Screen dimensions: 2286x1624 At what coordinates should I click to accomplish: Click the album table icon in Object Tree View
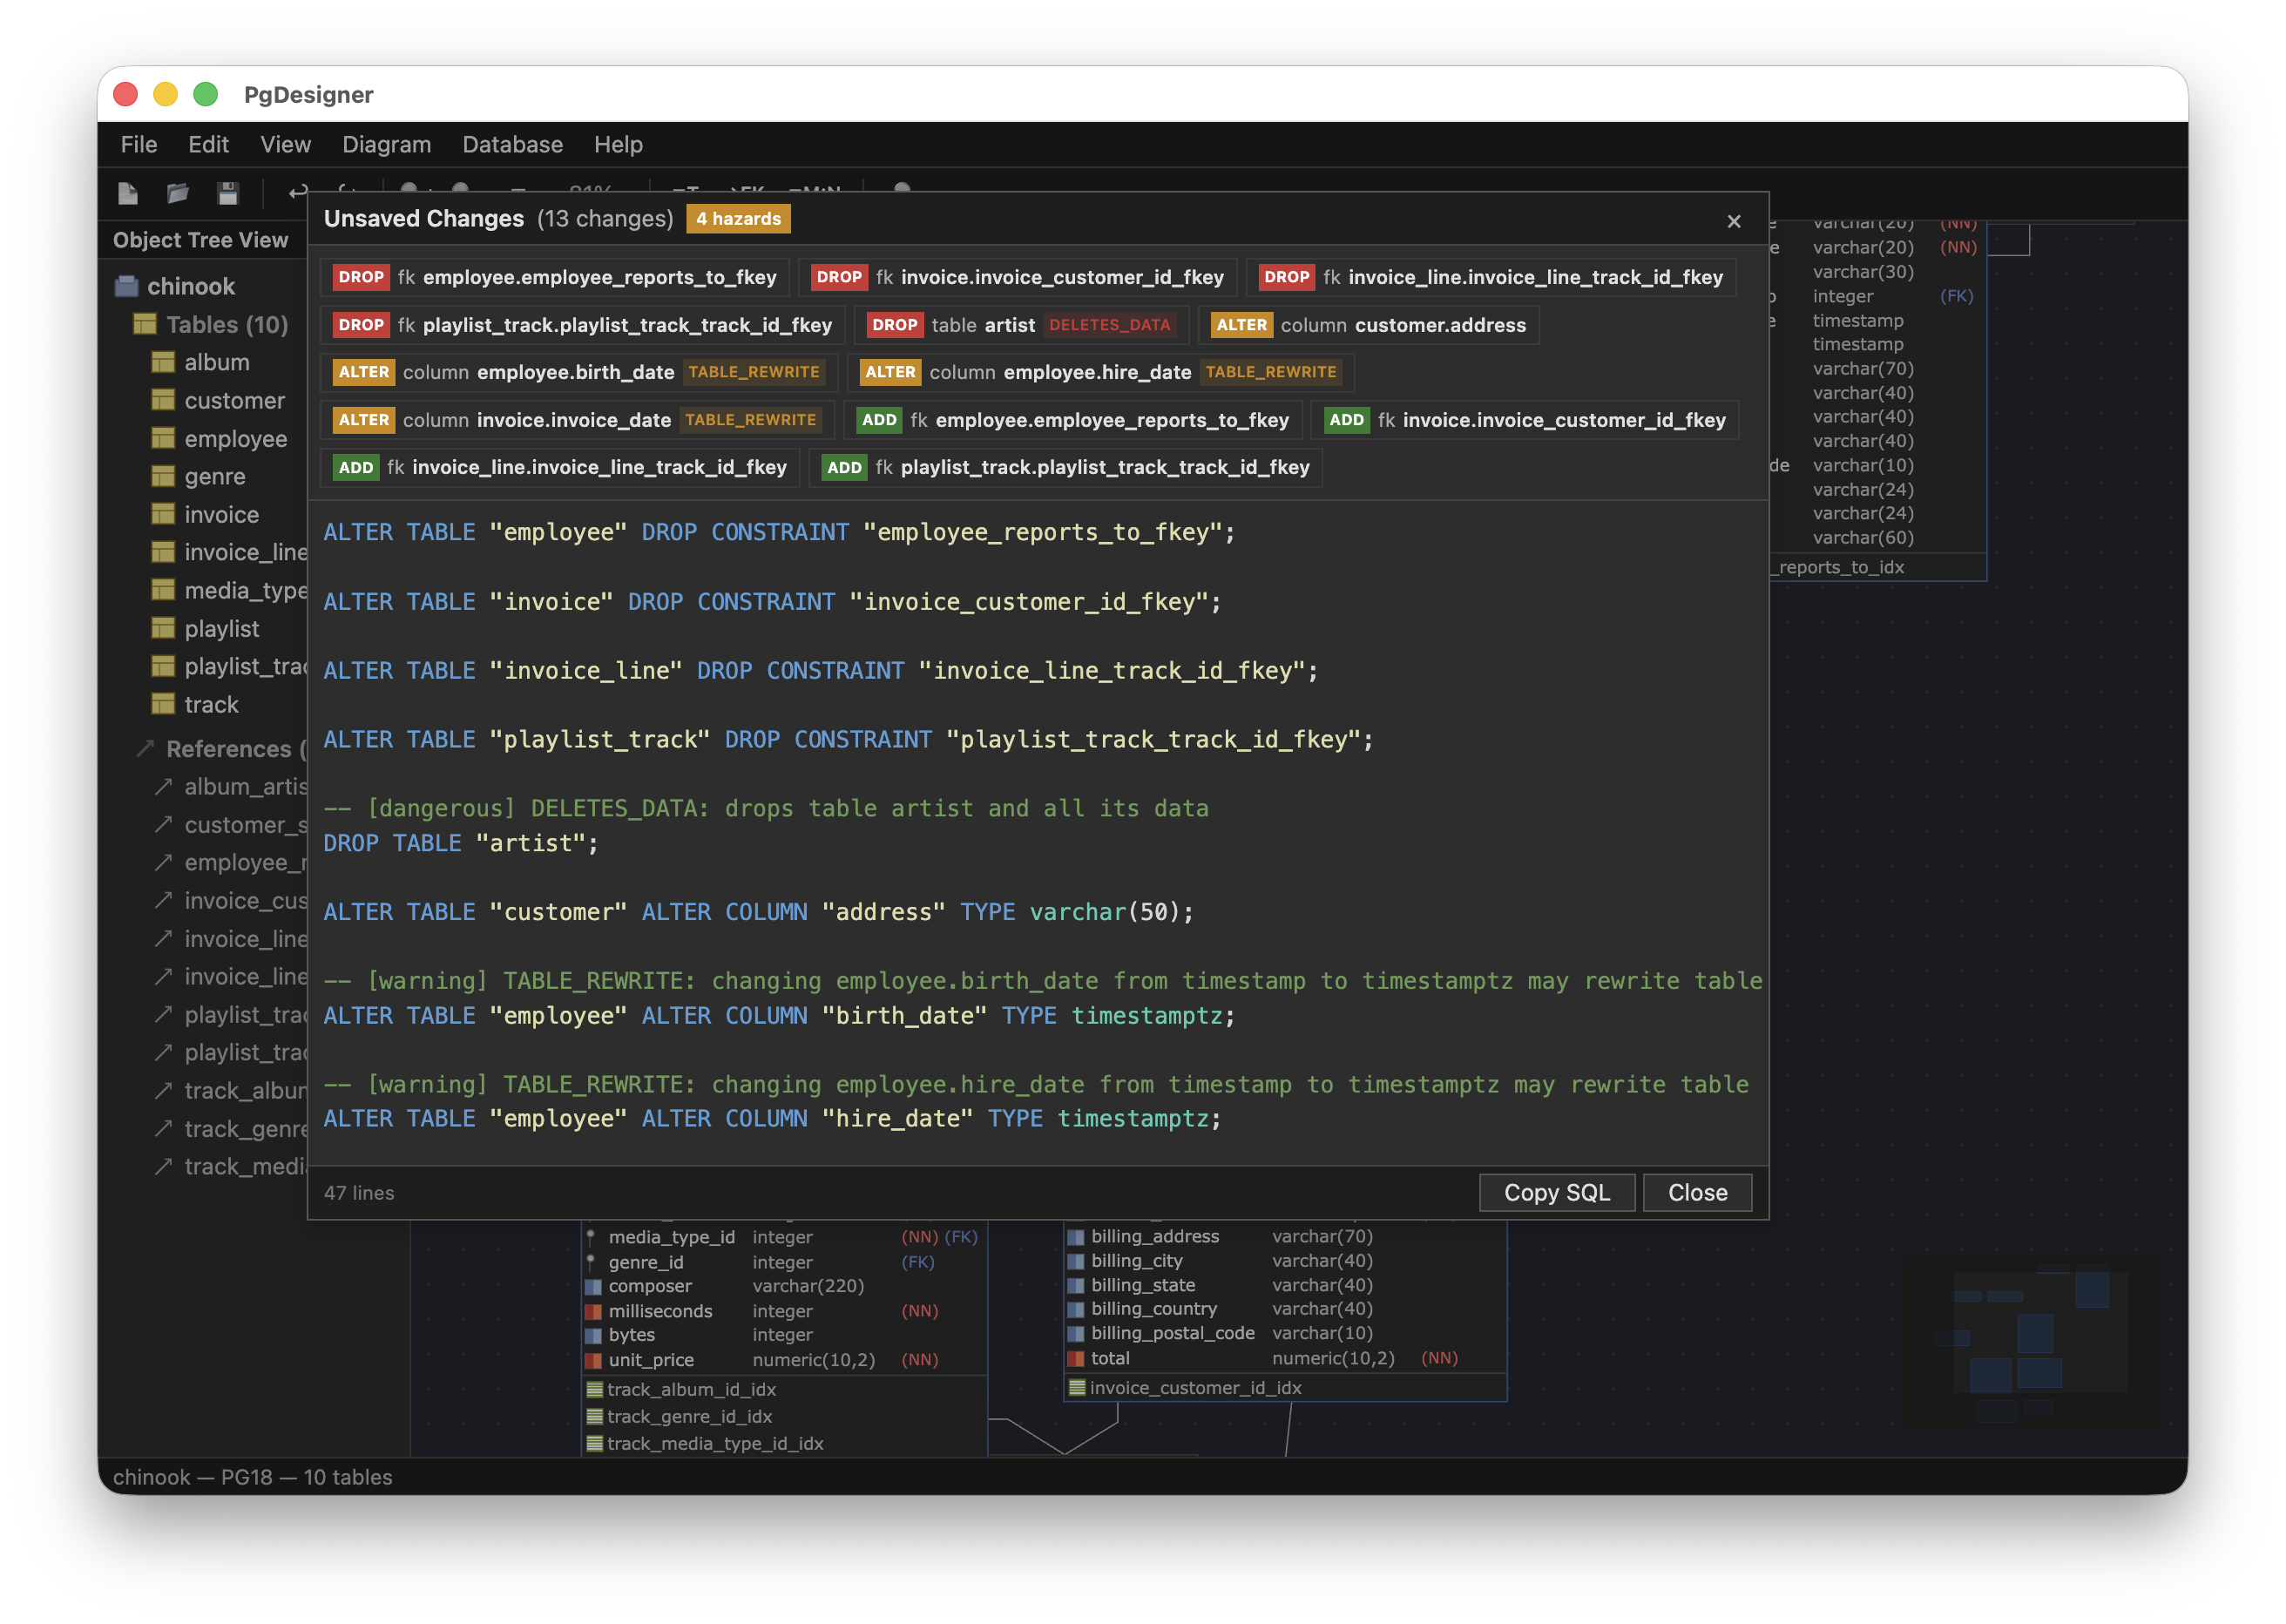(x=163, y=362)
